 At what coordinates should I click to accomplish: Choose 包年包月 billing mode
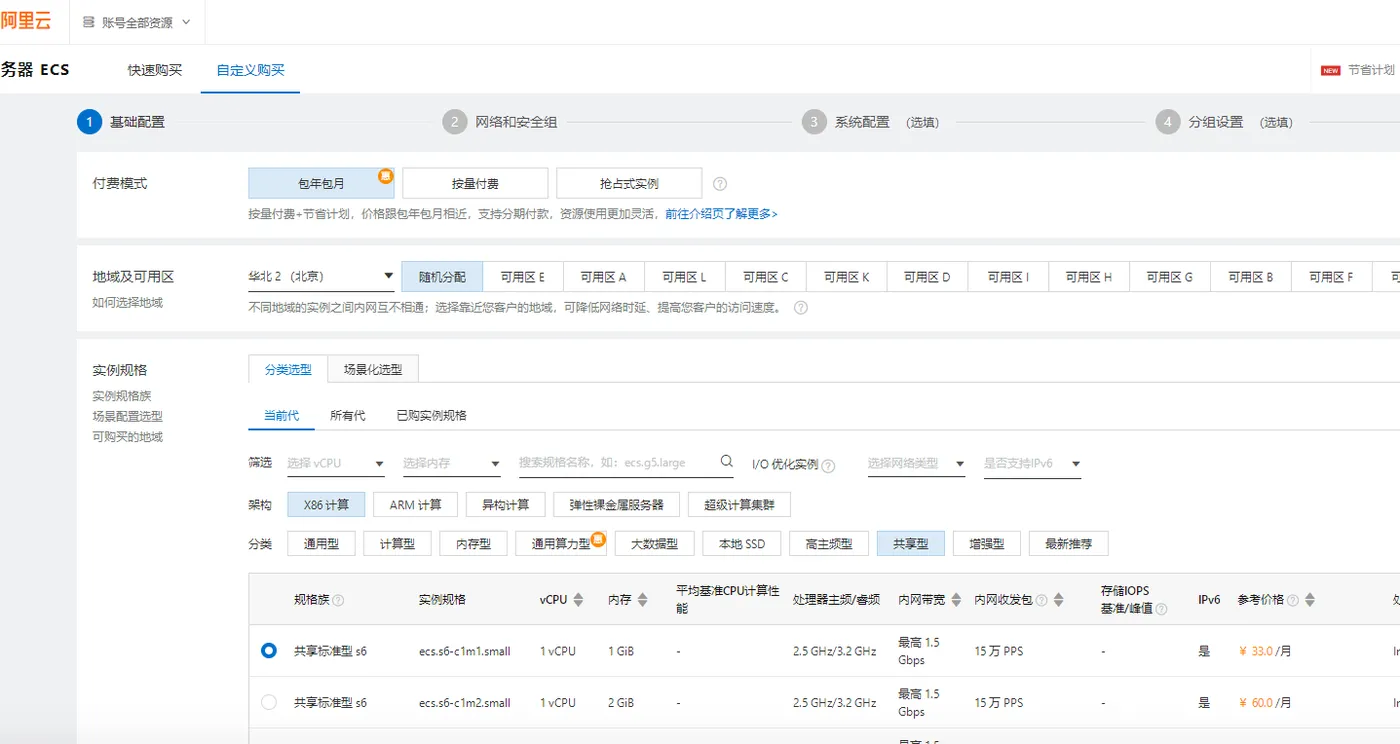point(321,184)
